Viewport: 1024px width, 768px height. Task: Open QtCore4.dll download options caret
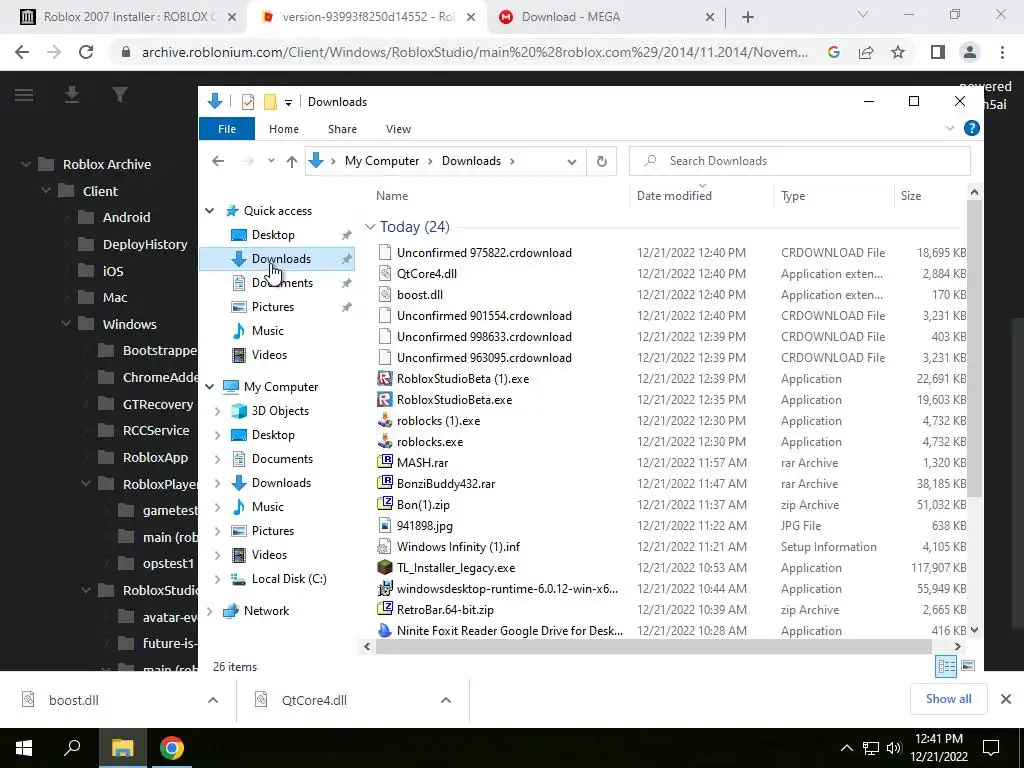(x=446, y=700)
